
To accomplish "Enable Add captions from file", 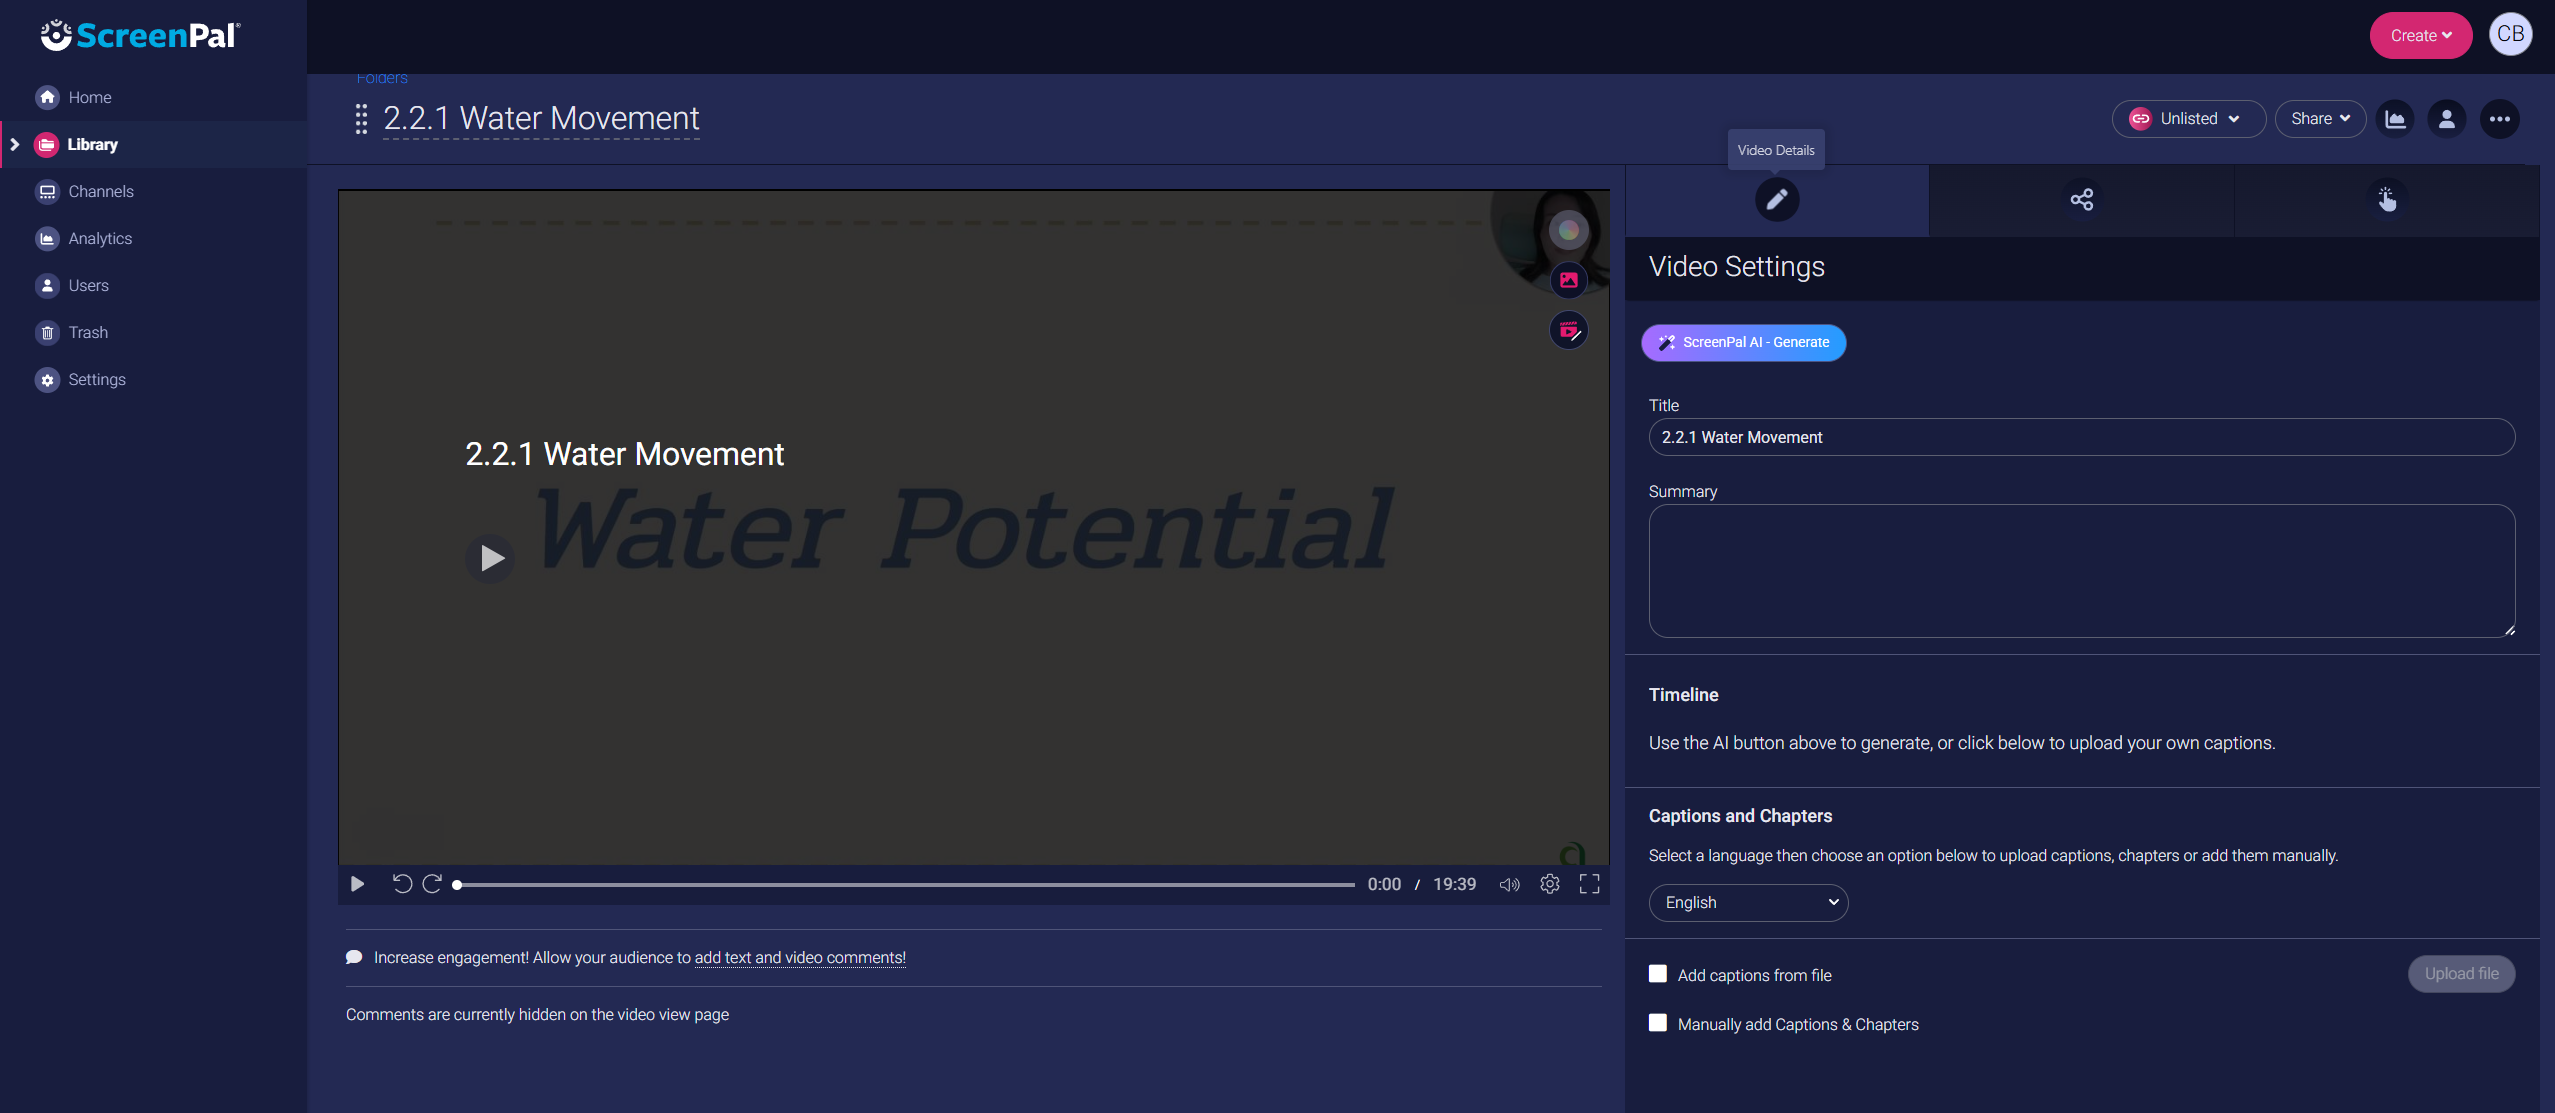I will tap(1657, 972).
